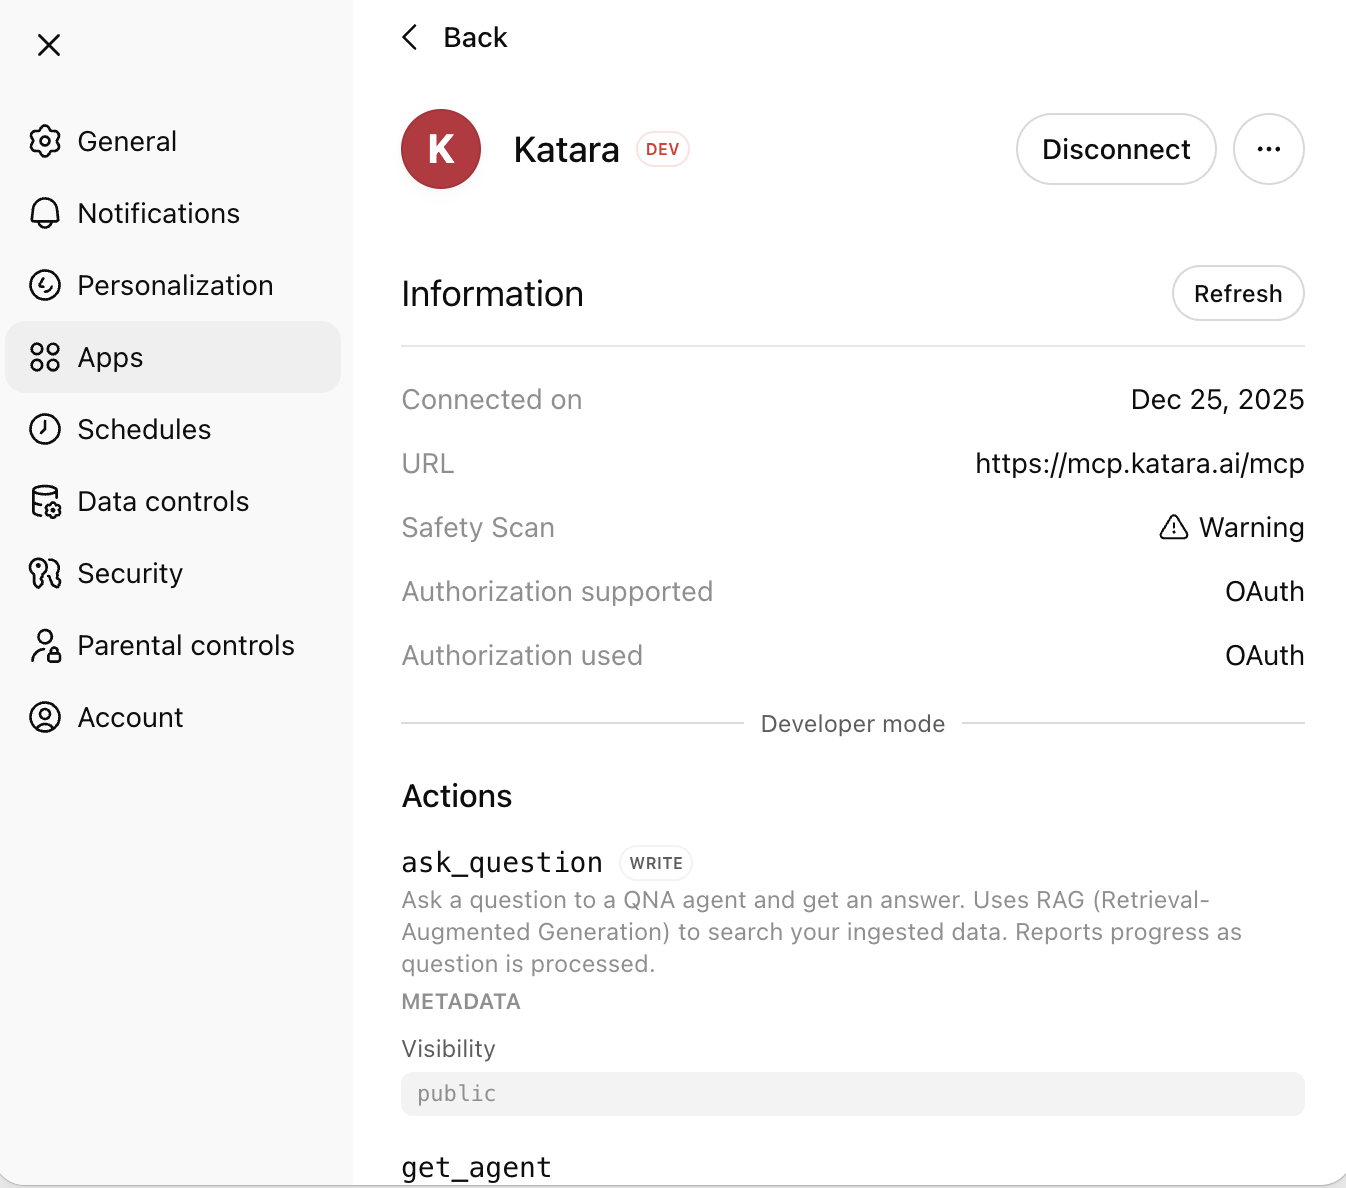Go to Security settings

click(x=173, y=573)
